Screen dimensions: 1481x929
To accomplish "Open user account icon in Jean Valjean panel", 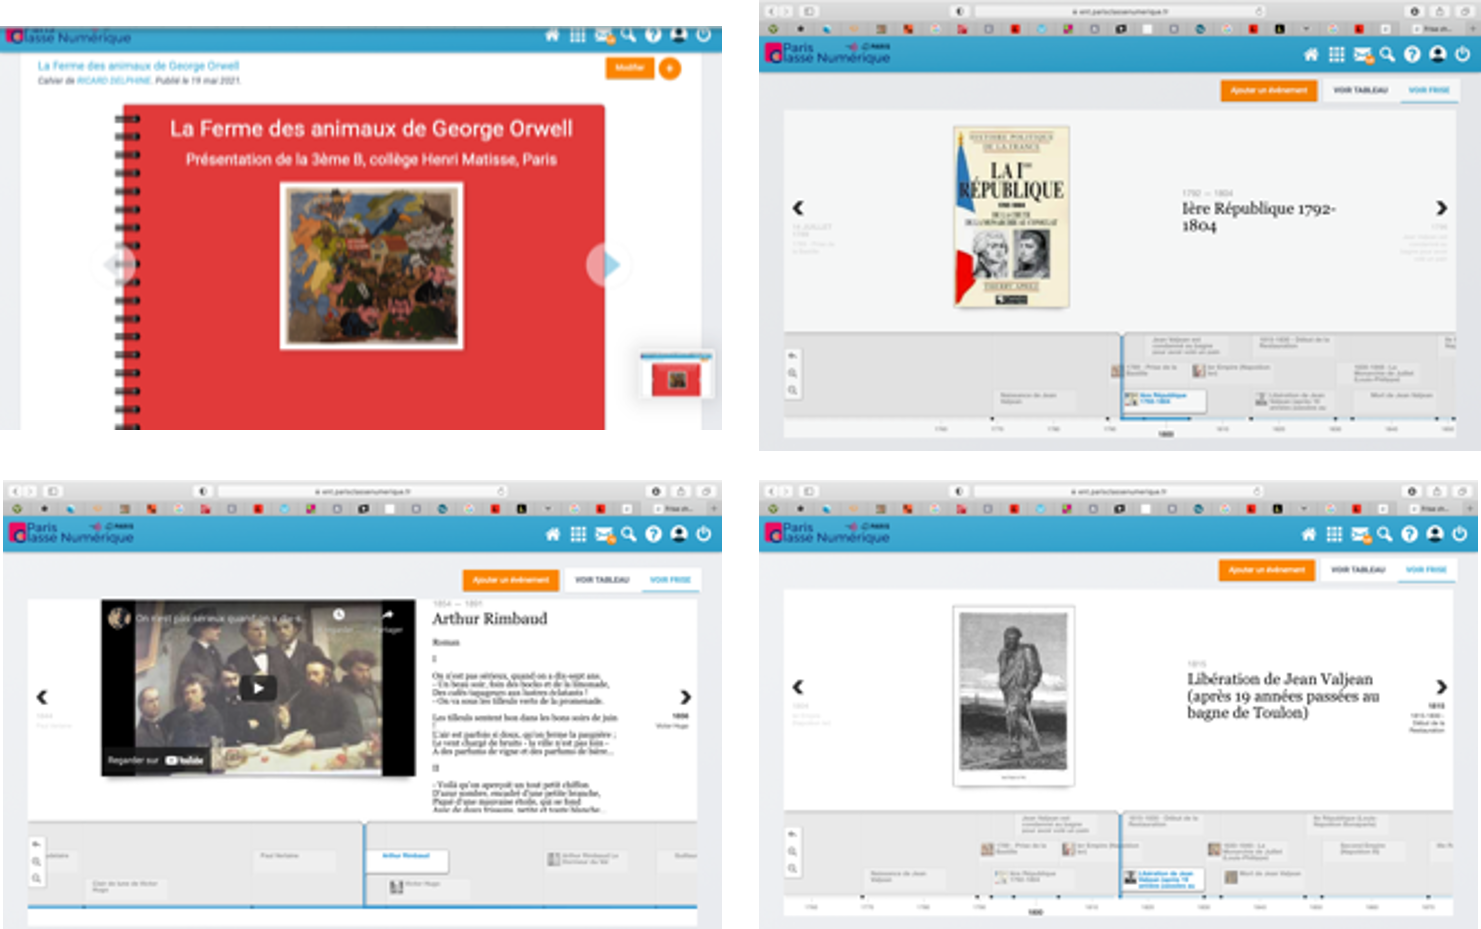I will [1435, 534].
